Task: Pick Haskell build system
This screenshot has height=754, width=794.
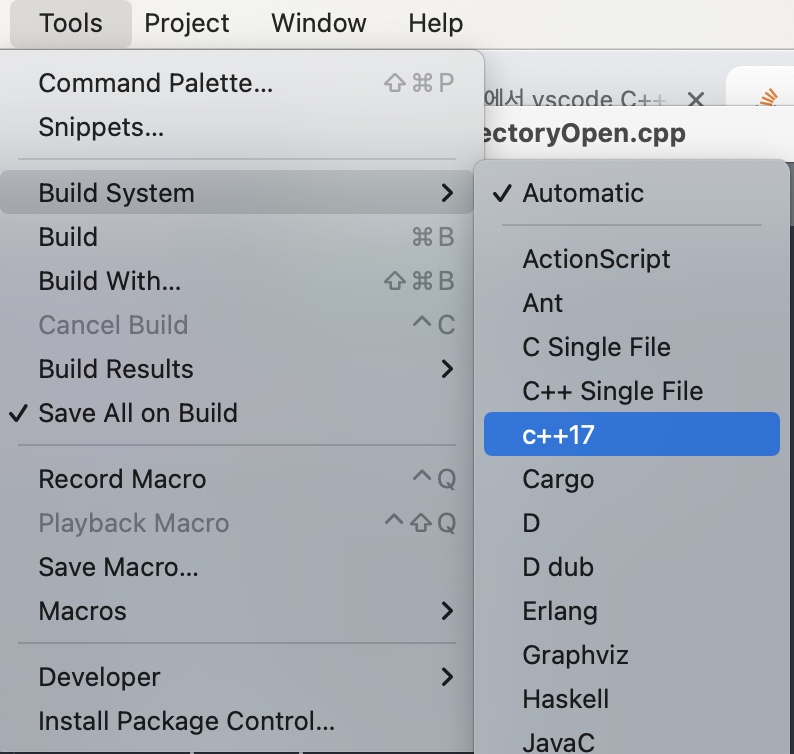Action: click(x=631, y=699)
